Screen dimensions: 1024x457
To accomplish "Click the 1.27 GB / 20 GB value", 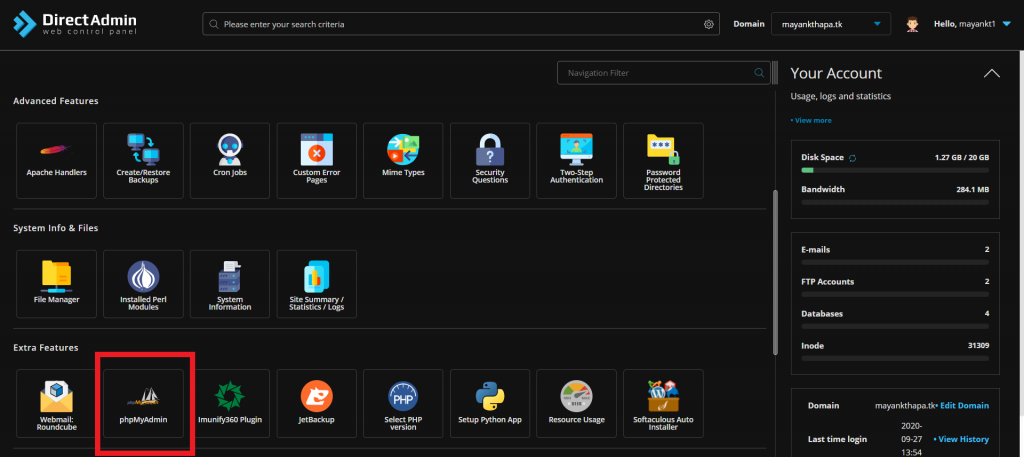I will pos(962,158).
